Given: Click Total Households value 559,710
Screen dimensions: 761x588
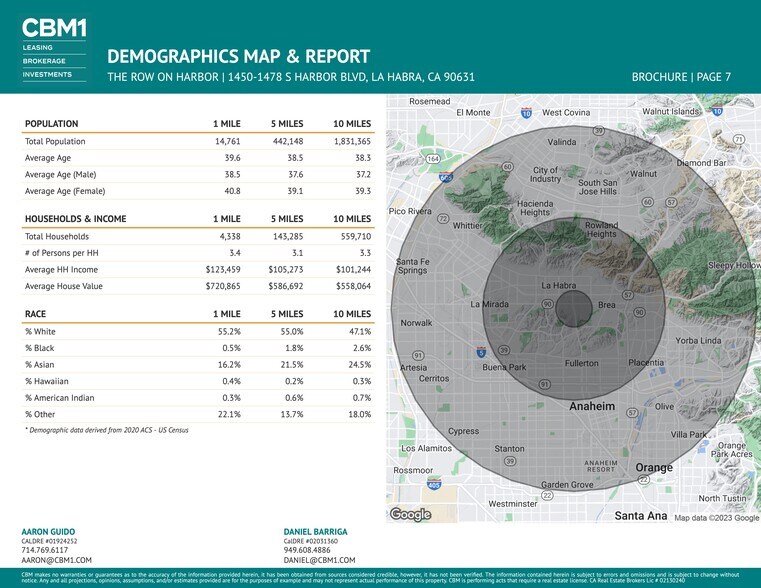Looking at the screenshot, I should click(x=356, y=236).
